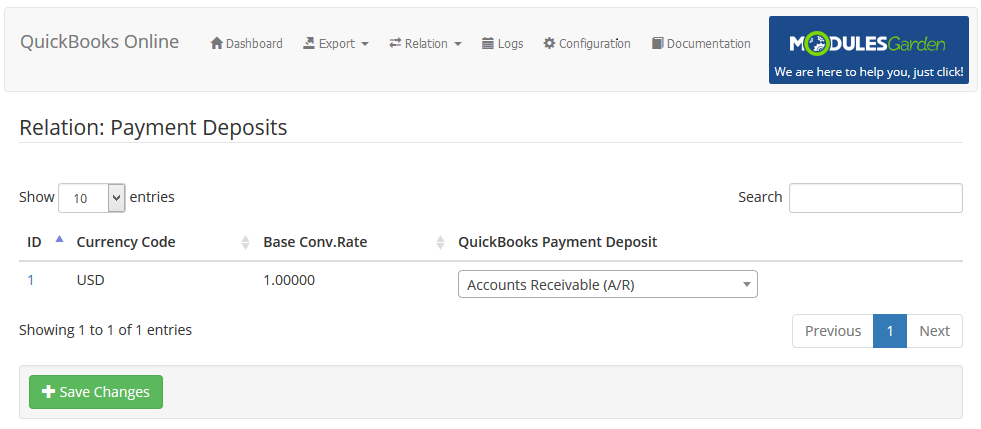Open the Accounts Receivable (A/R) dropdown
This screenshot has height=429, width=981.
click(x=607, y=284)
